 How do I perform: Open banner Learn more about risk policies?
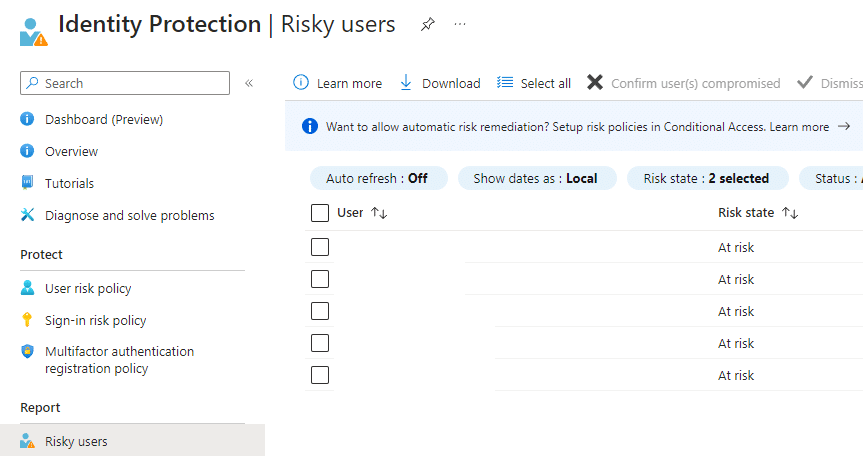(799, 127)
